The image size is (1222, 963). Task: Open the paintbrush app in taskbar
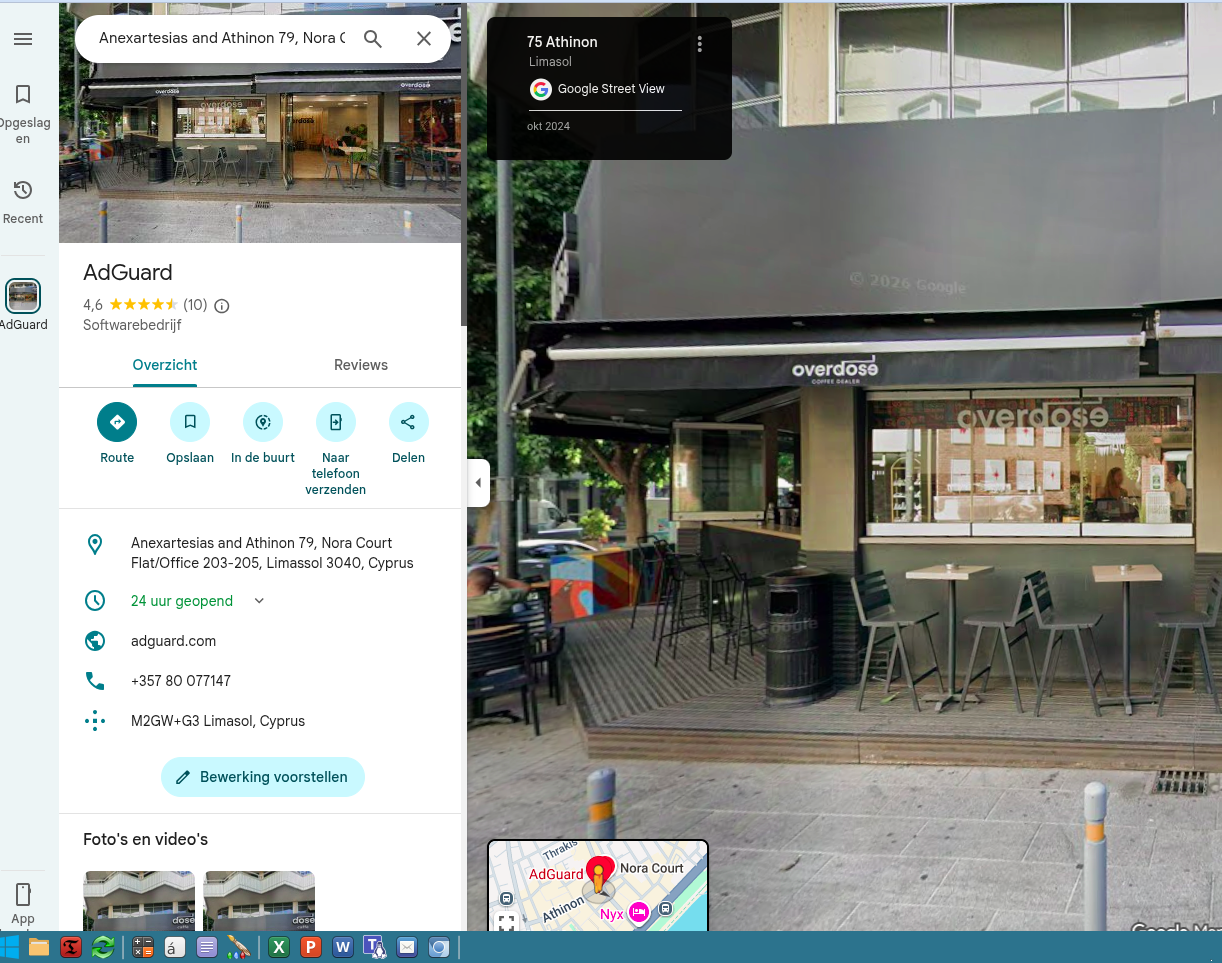tap(238, 947)
